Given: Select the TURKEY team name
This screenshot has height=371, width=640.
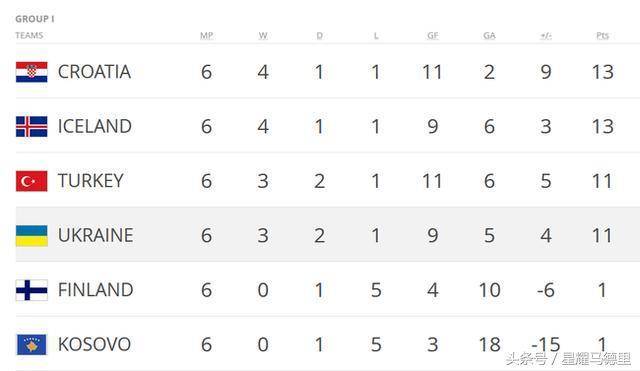Looking at the screenshot, I should (91, 181).
